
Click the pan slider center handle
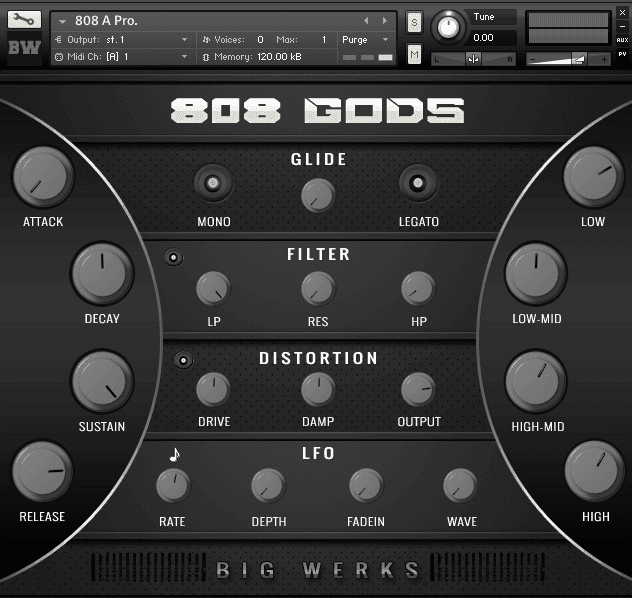474,59
